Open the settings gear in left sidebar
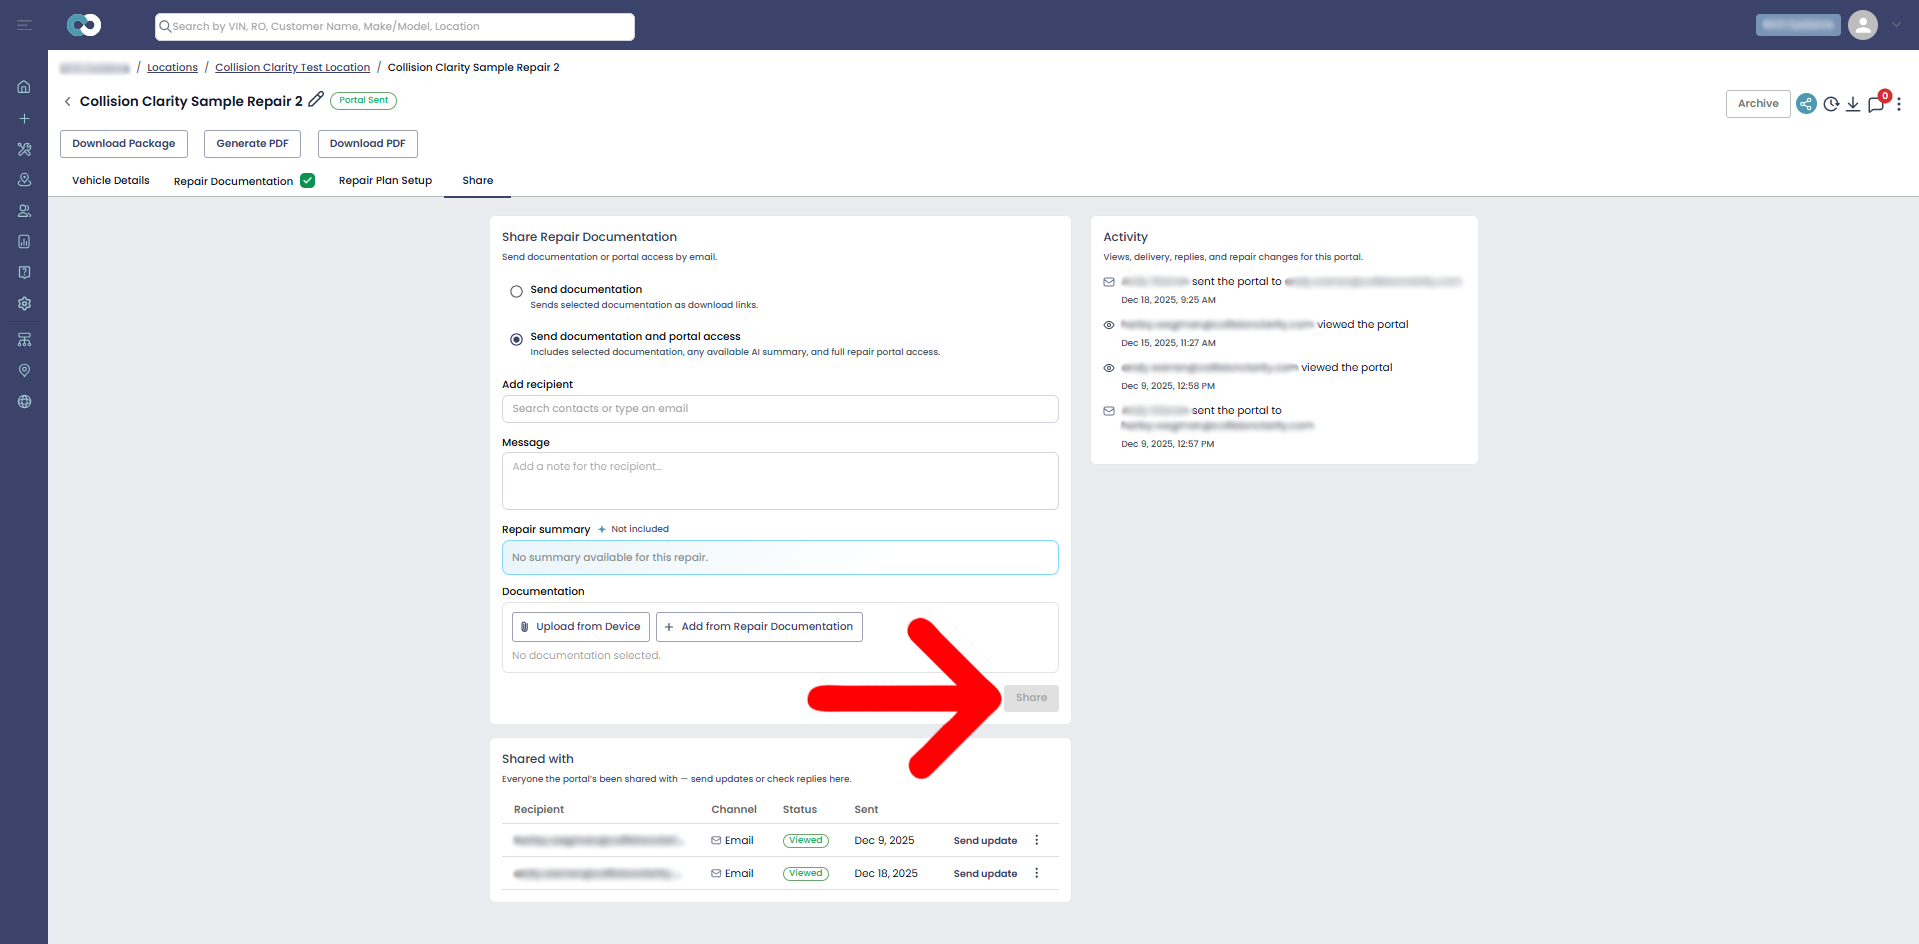This screenshot has height=944, width=1919. point(24,303)
